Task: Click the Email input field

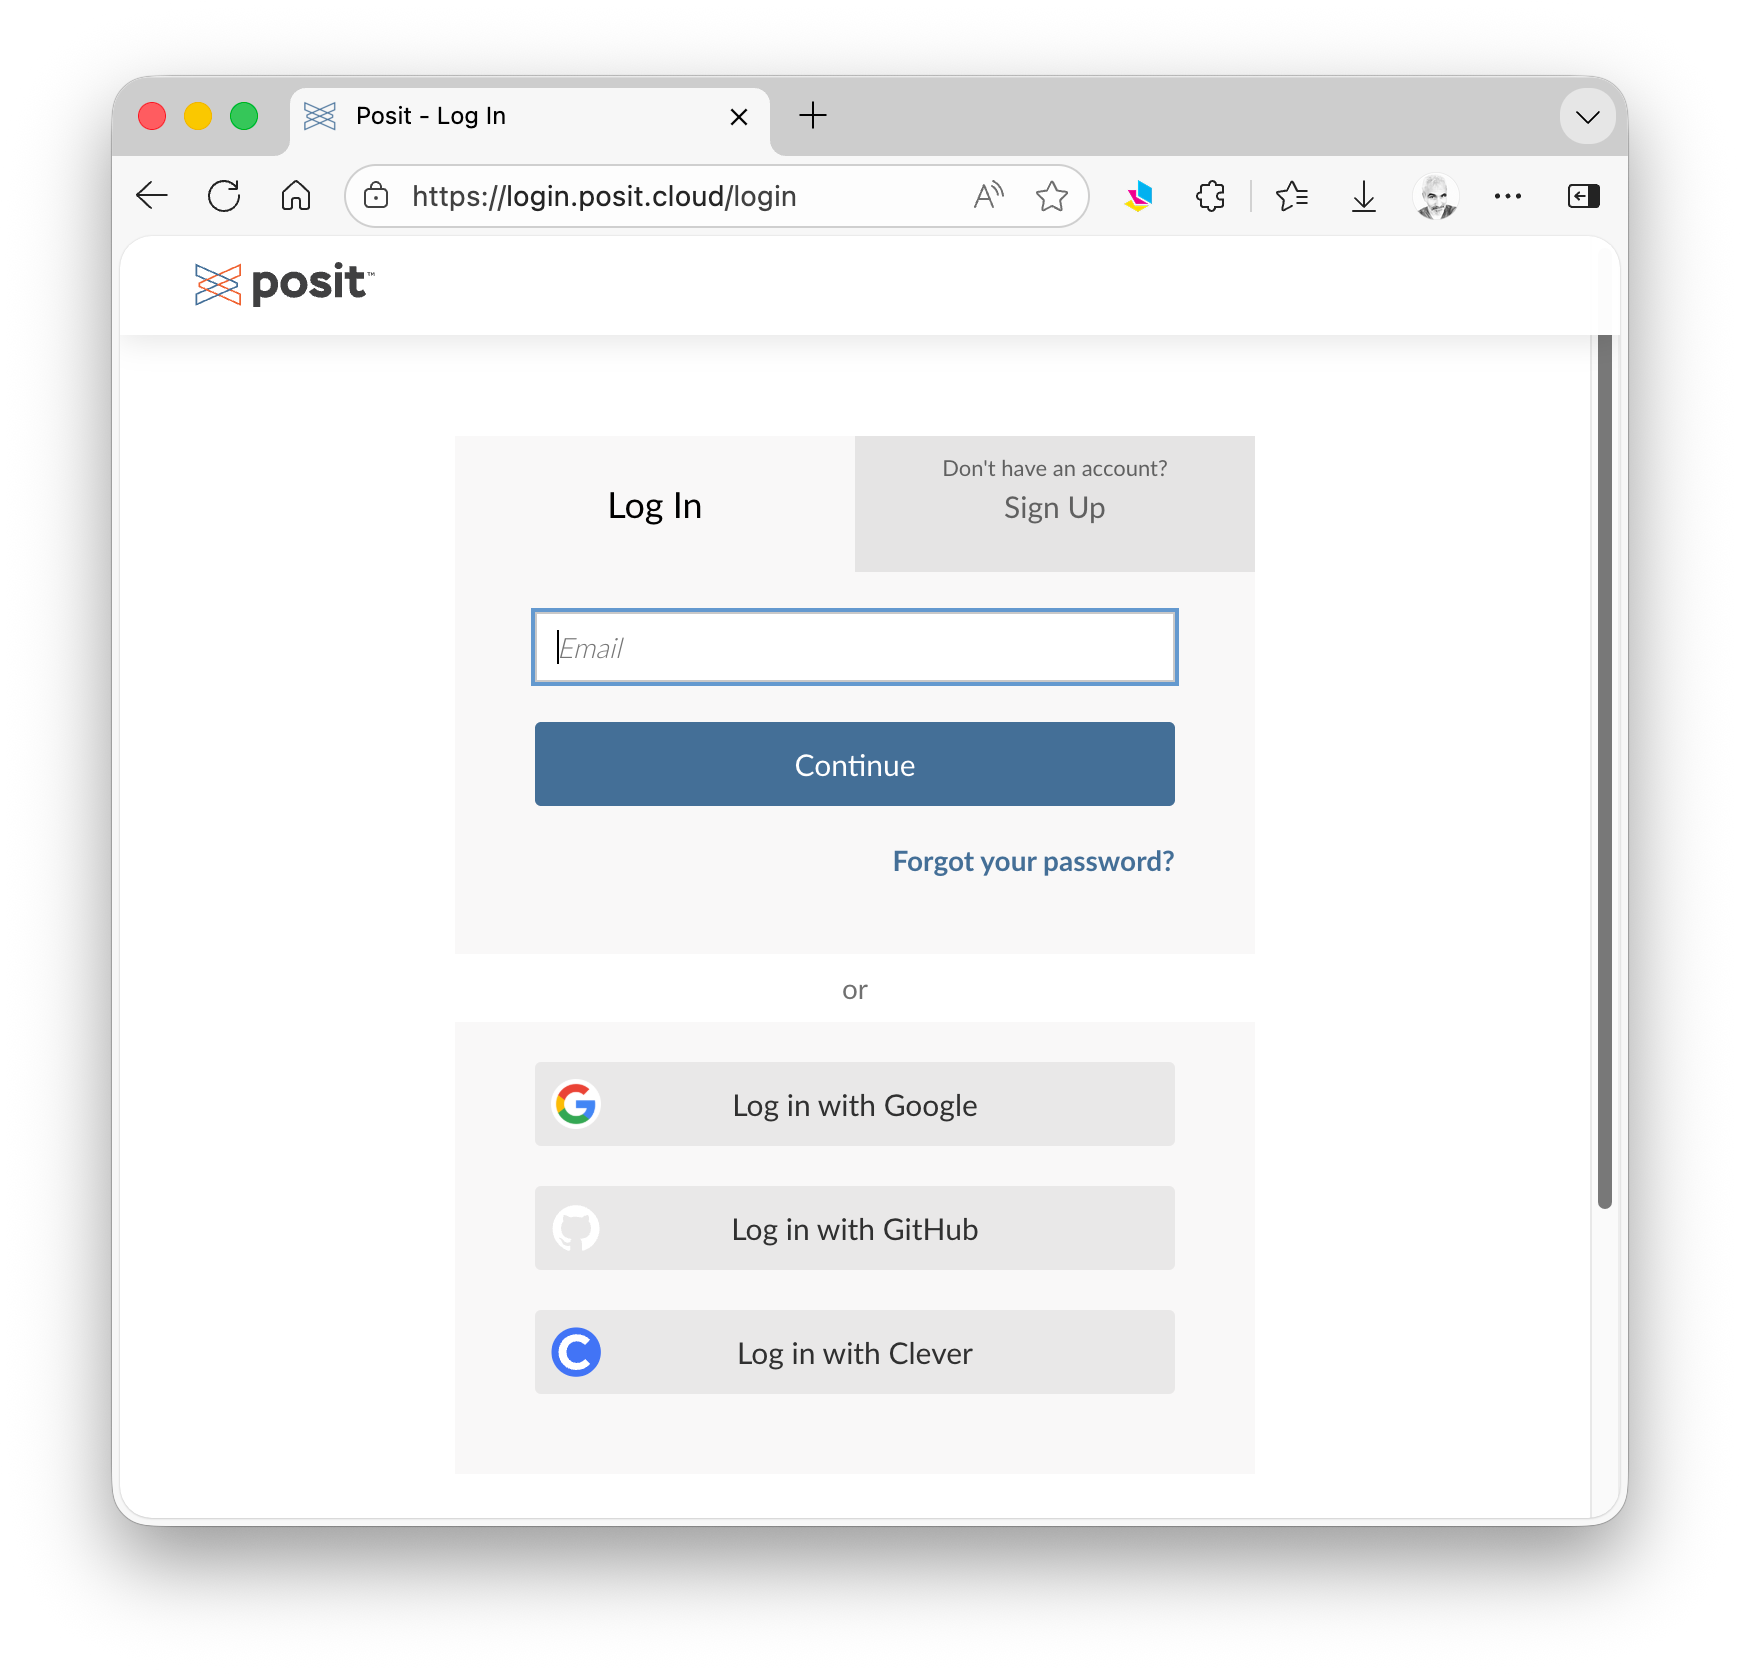Action: tap(855, 647)
